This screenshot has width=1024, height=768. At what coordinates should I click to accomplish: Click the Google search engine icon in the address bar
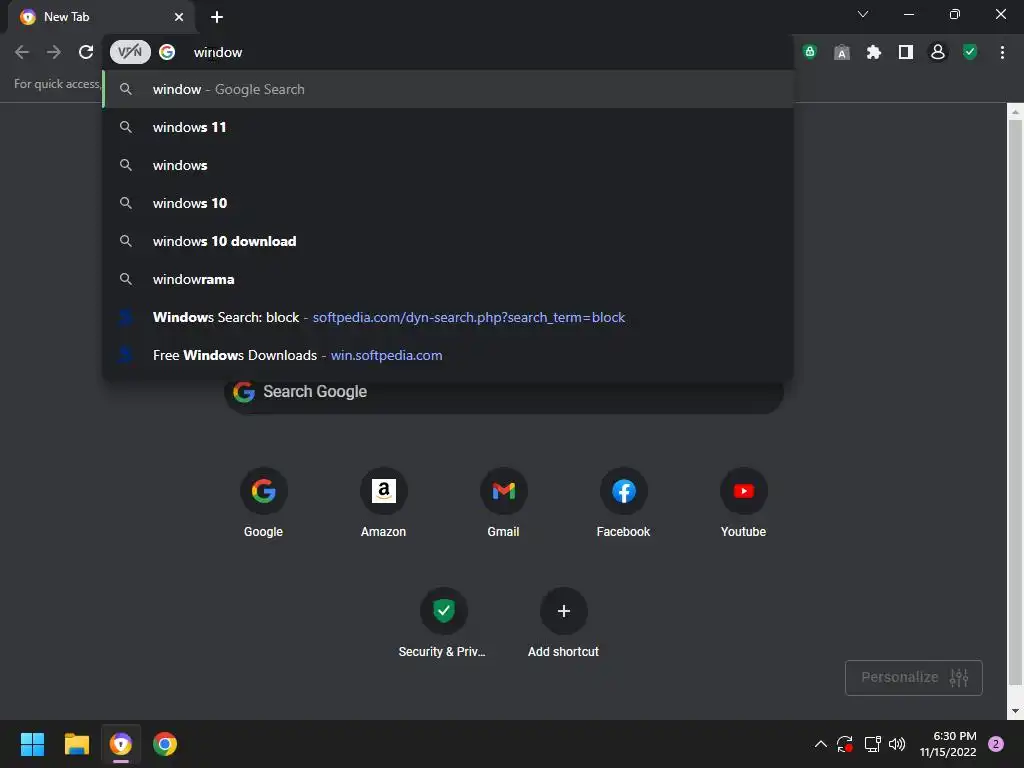(x=167, y=52)
